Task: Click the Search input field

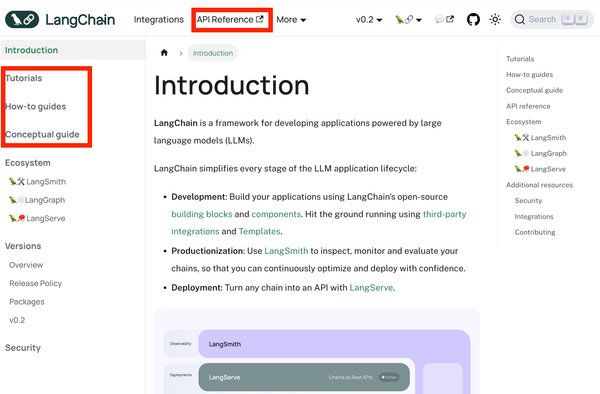Action: (552, 20)
